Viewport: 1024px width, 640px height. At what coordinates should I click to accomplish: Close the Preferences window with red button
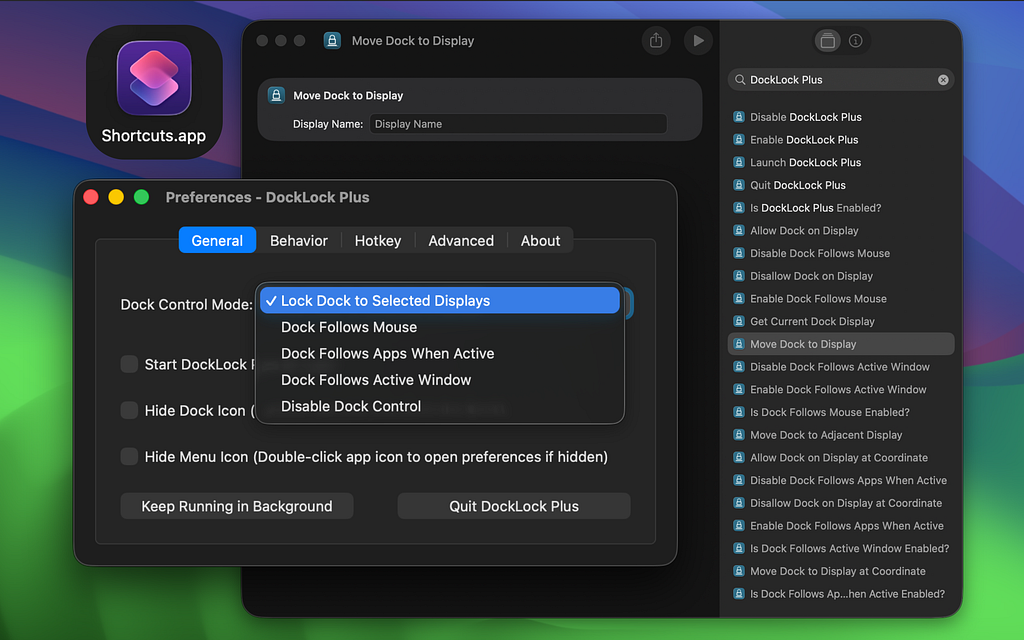pos(91,197)
